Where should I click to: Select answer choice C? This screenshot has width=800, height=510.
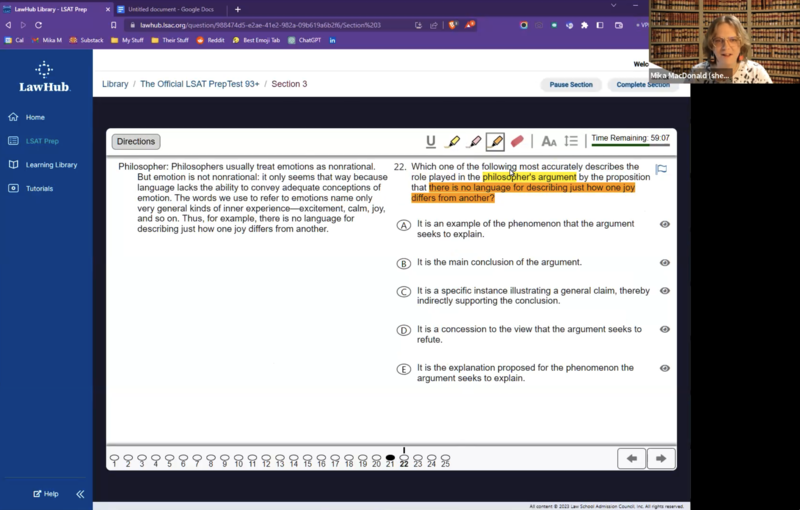point(404,292)
